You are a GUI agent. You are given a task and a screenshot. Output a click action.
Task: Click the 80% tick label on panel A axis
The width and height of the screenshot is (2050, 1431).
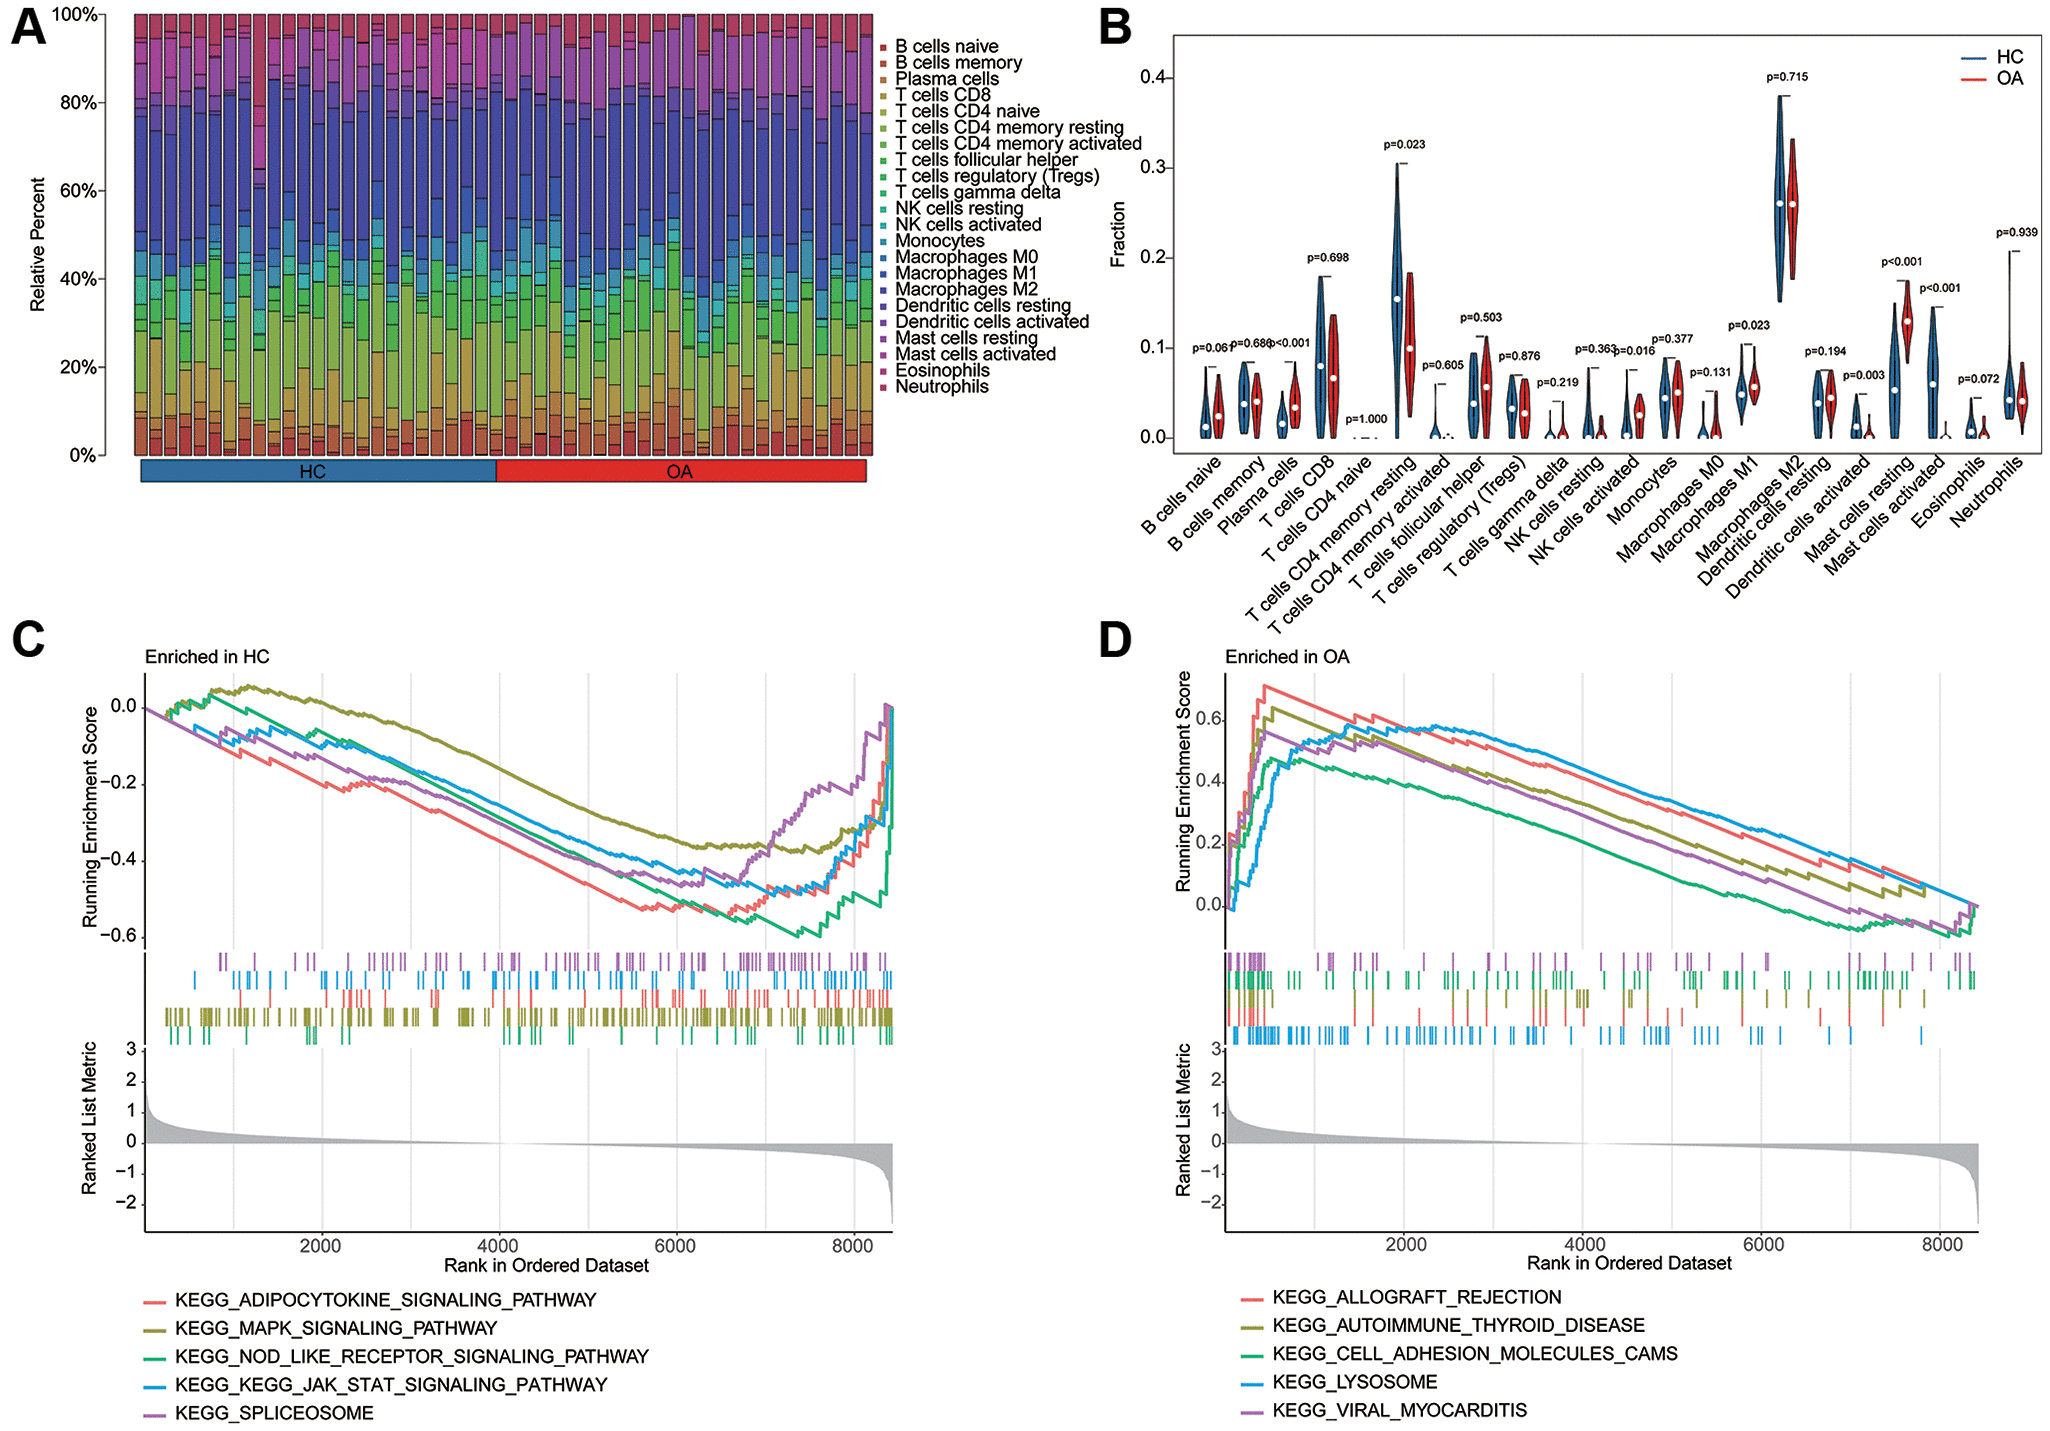[78, 103]
